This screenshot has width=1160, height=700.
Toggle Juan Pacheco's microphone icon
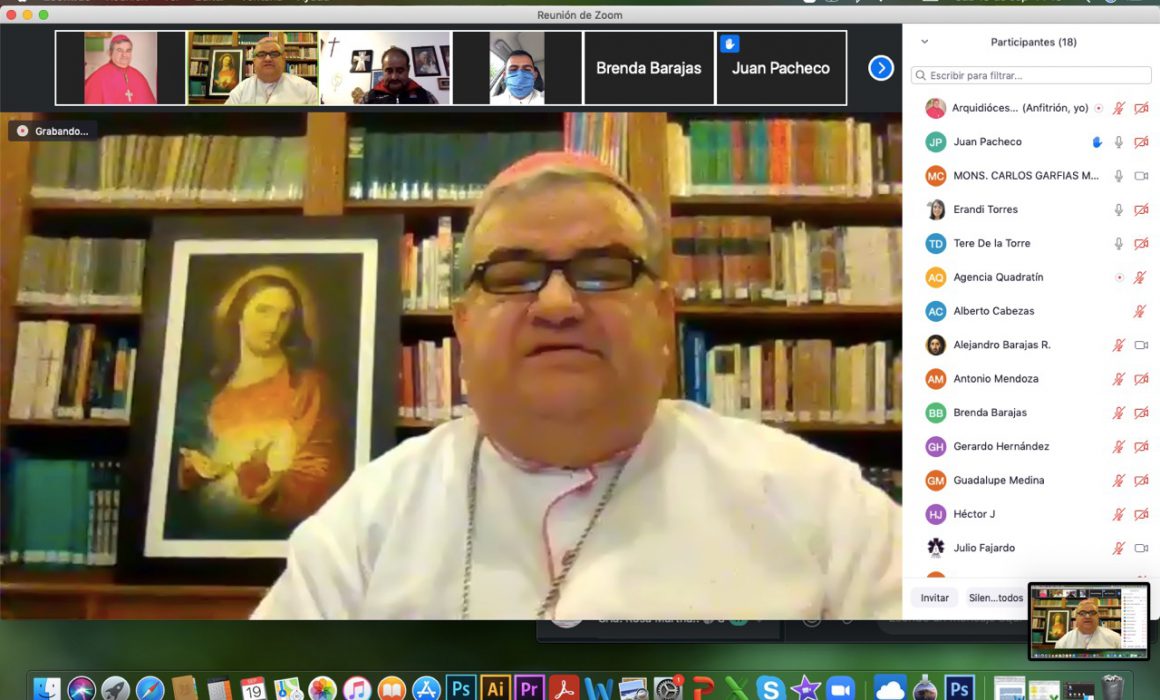(x=1119, y=142)
